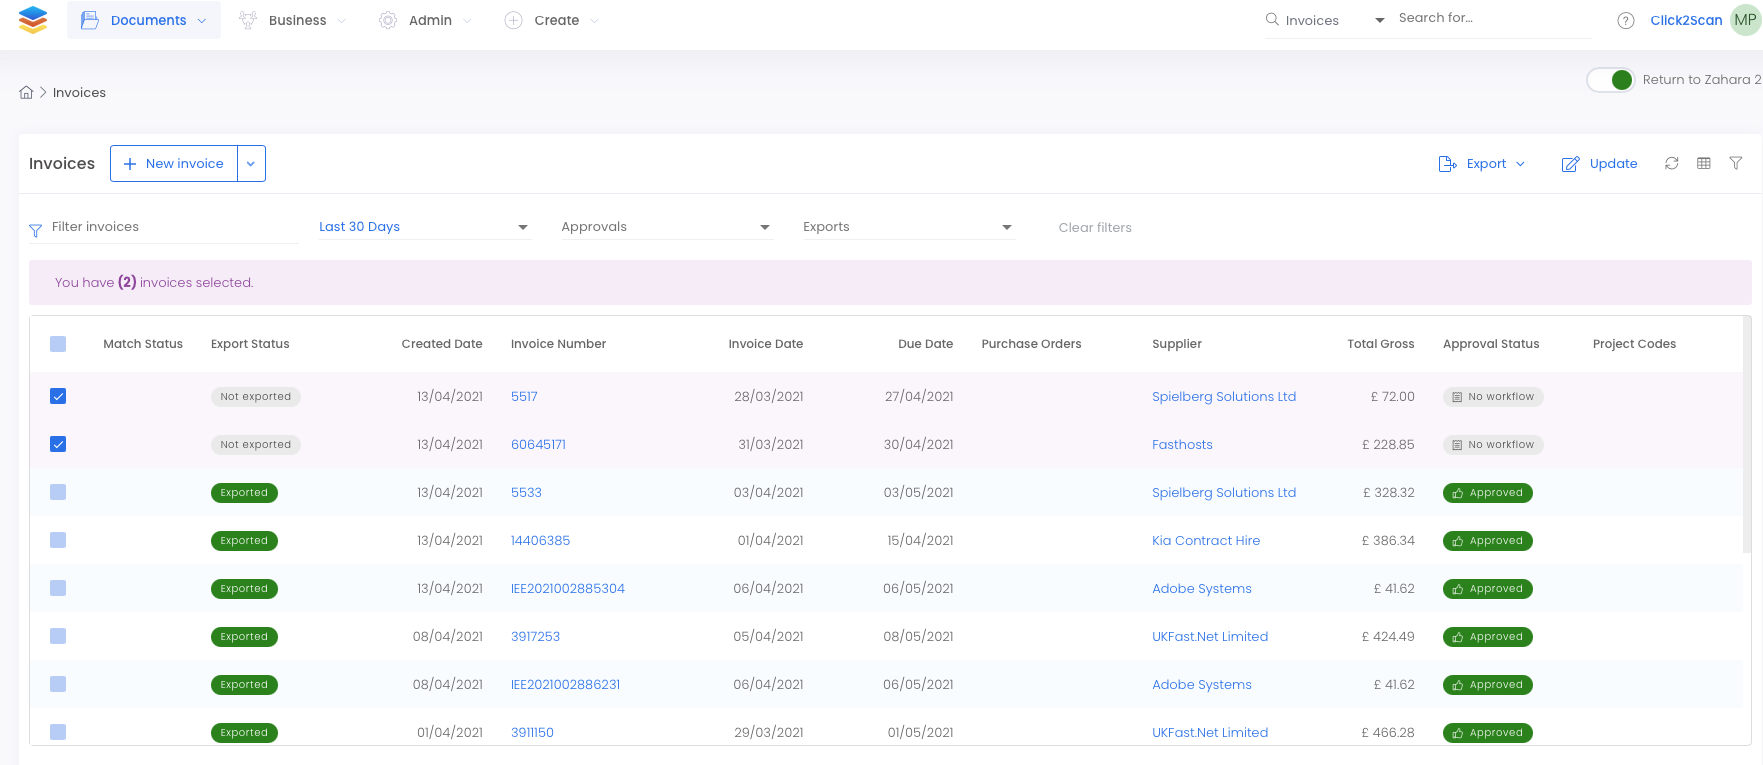
Task: Click the MP user avatar
Action: point(1745,20)
